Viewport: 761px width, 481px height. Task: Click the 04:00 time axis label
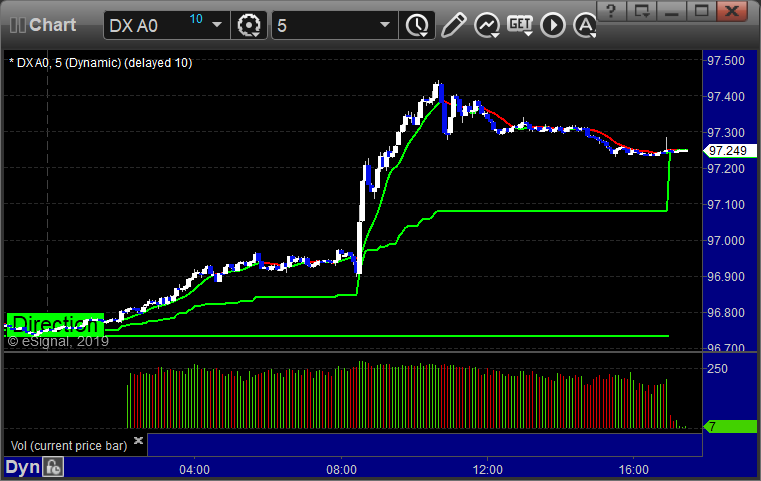coord(195,470)
